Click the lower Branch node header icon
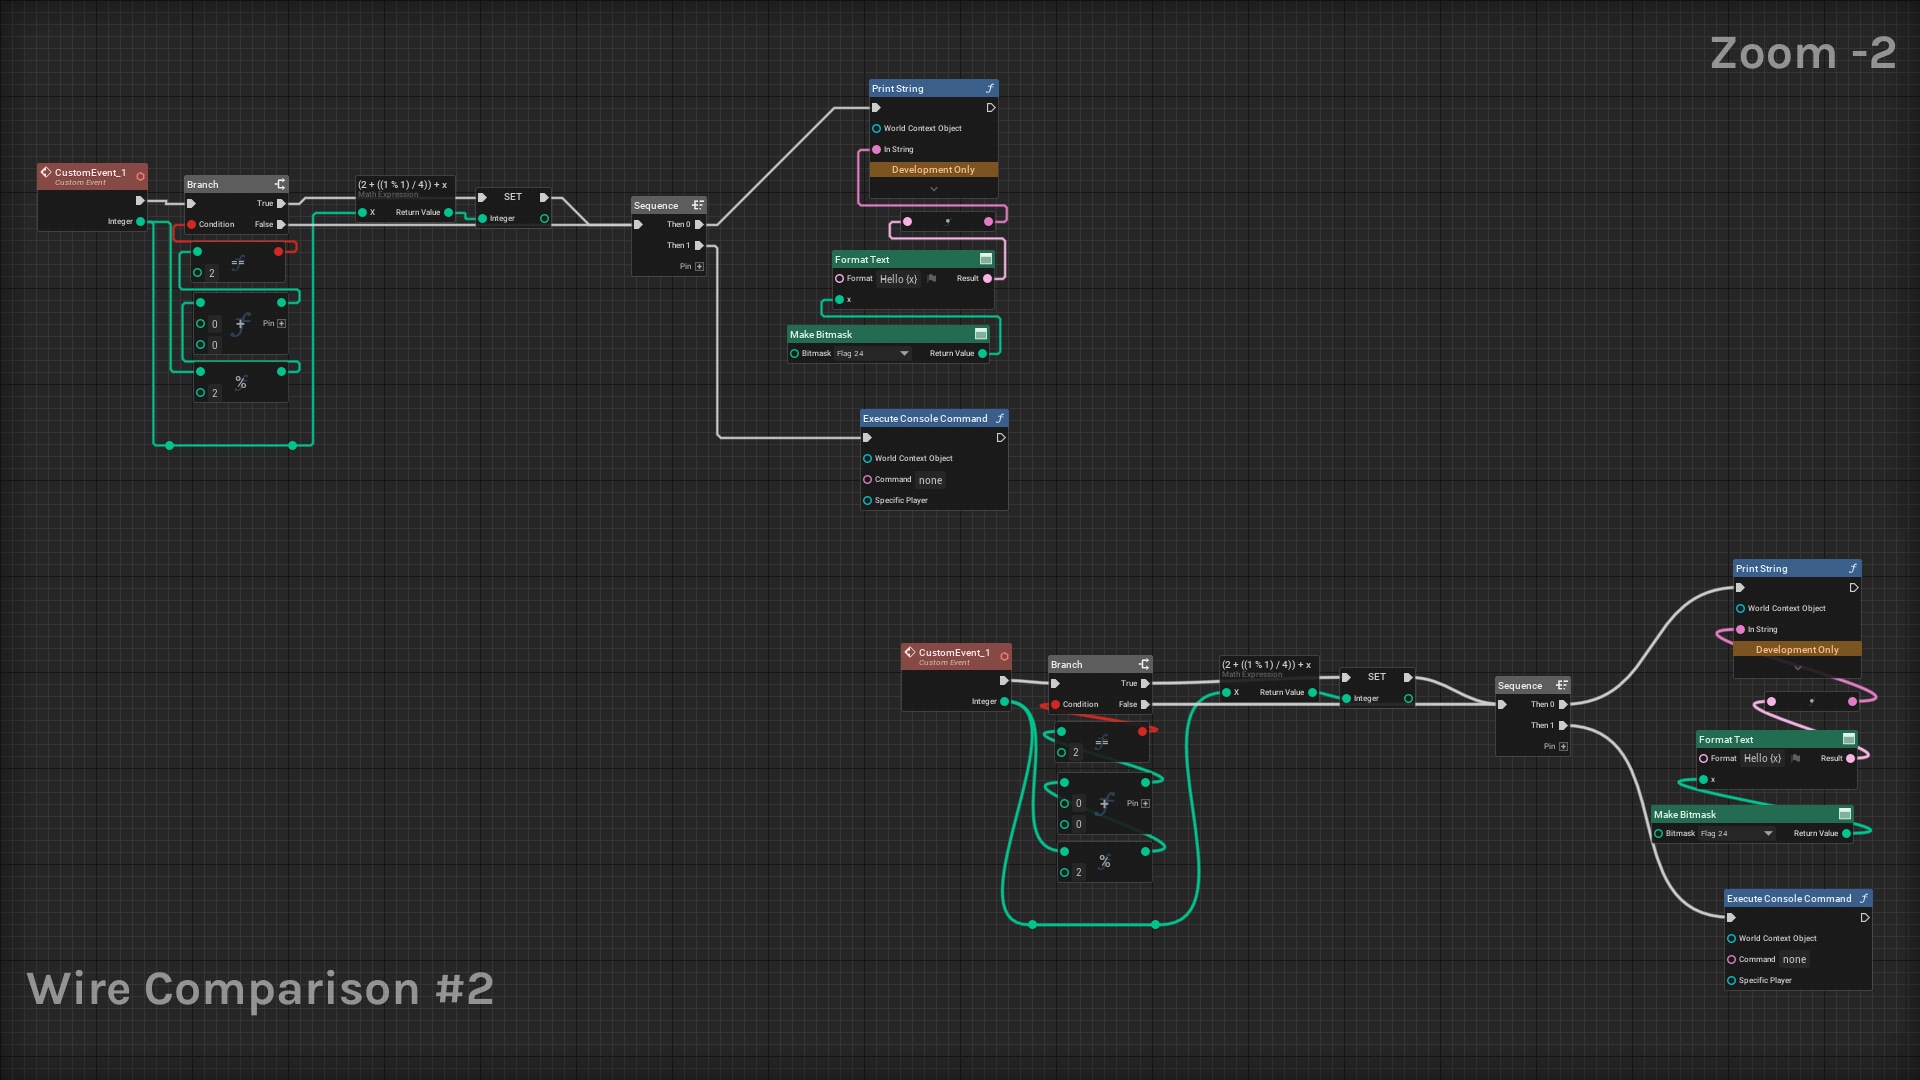The height and width of the screenshot is (1080, 1920). pos(1144,664)
